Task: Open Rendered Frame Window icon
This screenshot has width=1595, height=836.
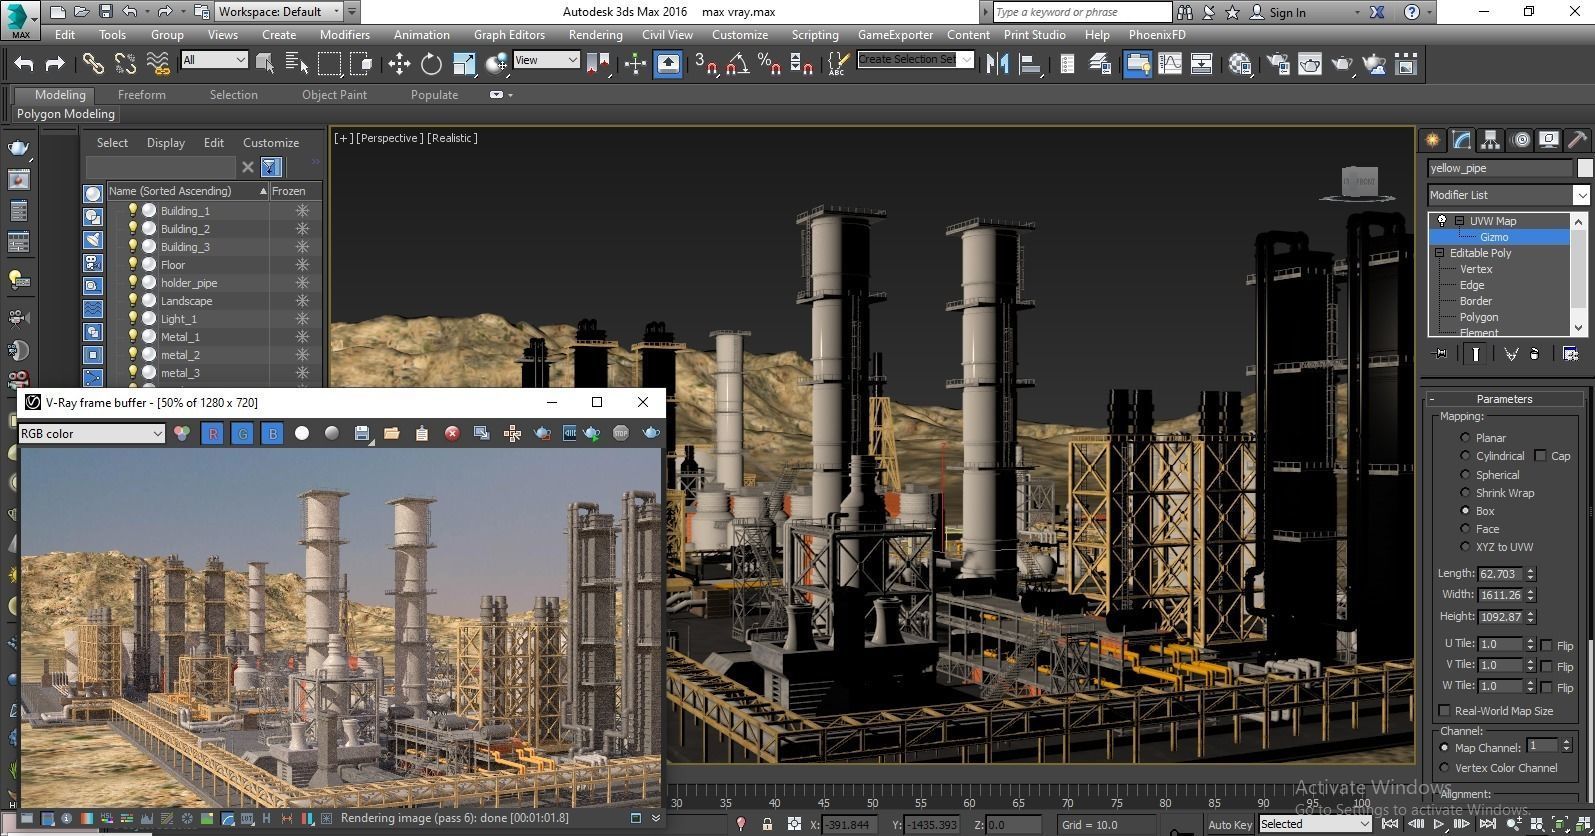Action: pos(1310,64)
